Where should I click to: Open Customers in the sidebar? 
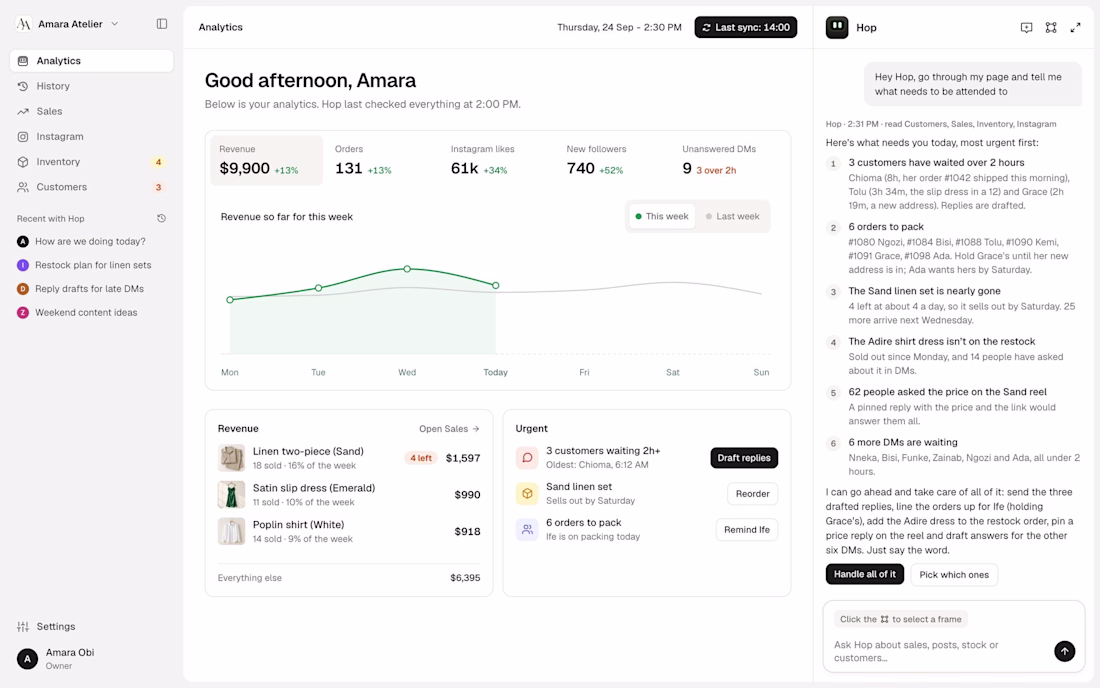92,187
